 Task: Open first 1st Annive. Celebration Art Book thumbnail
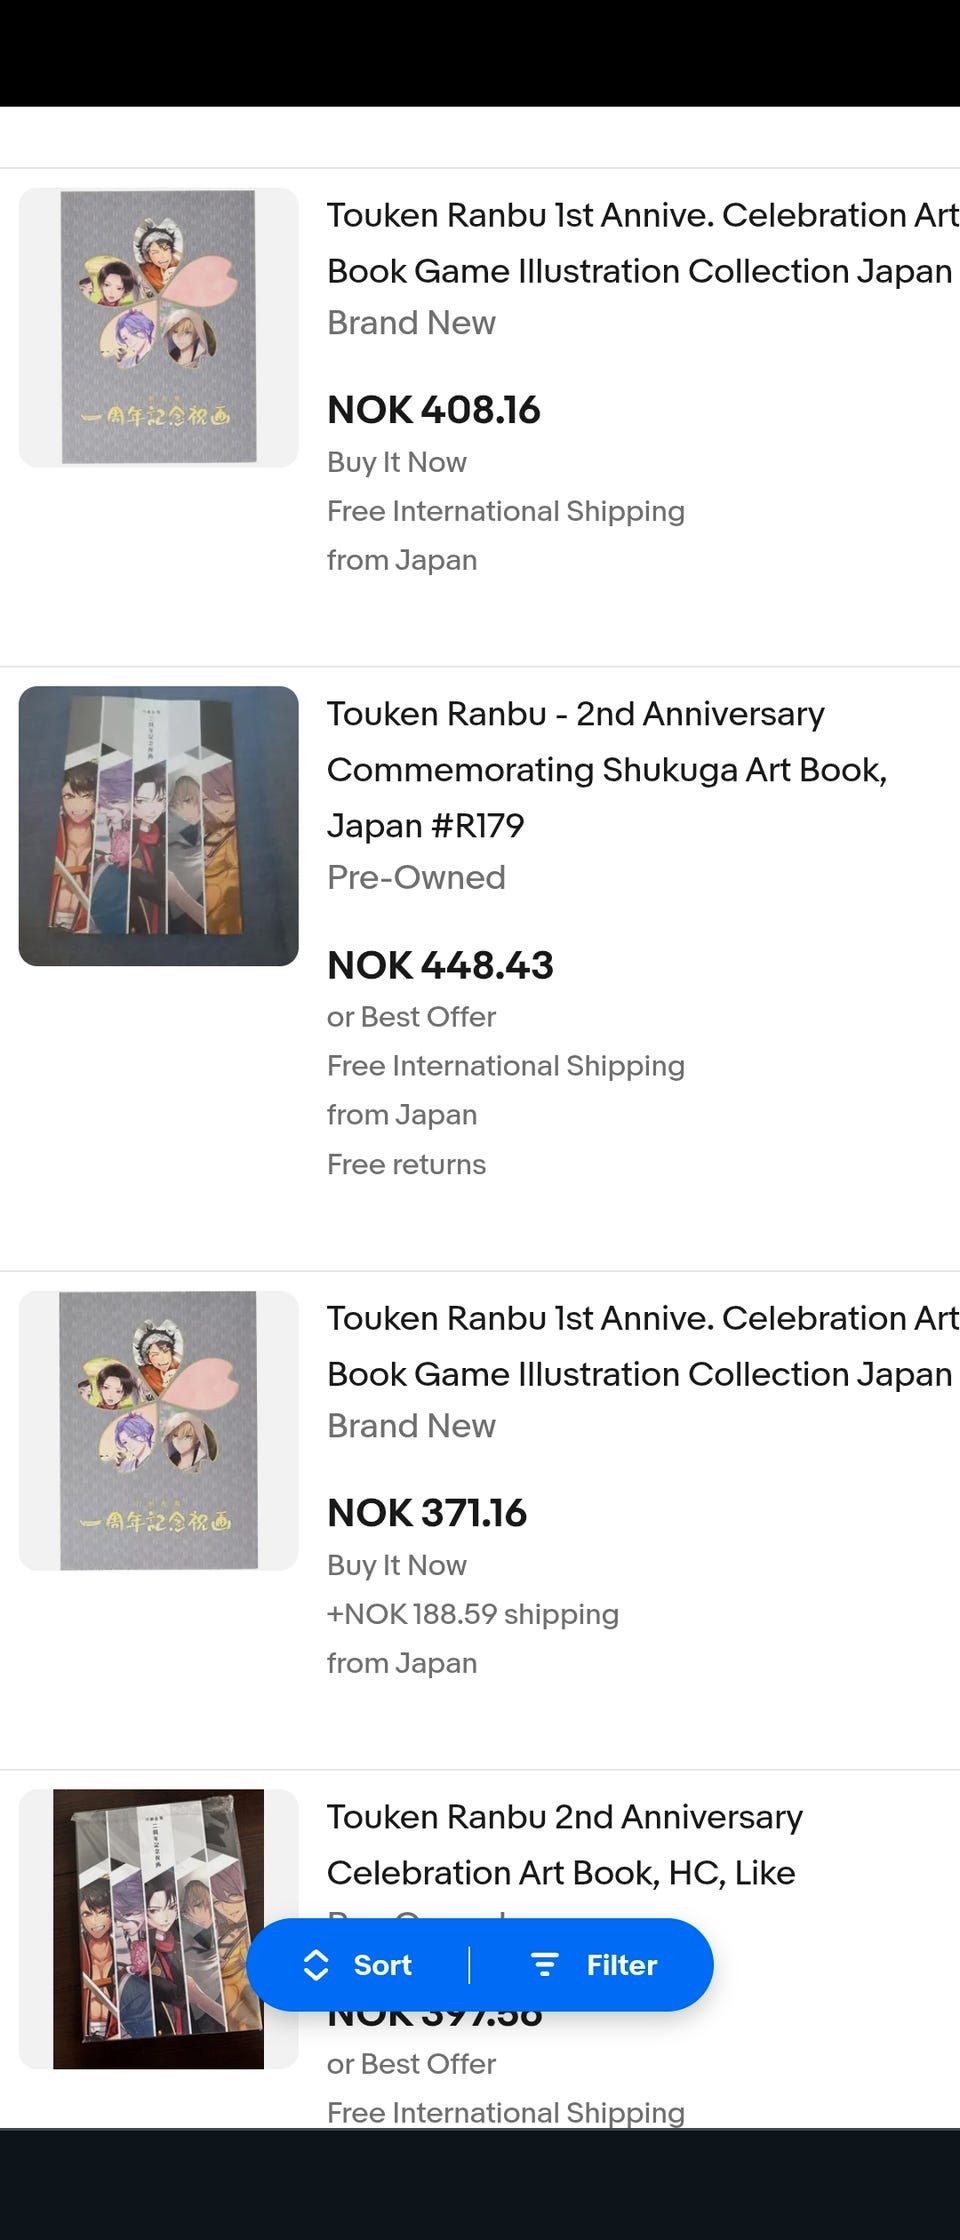(159, 327)
